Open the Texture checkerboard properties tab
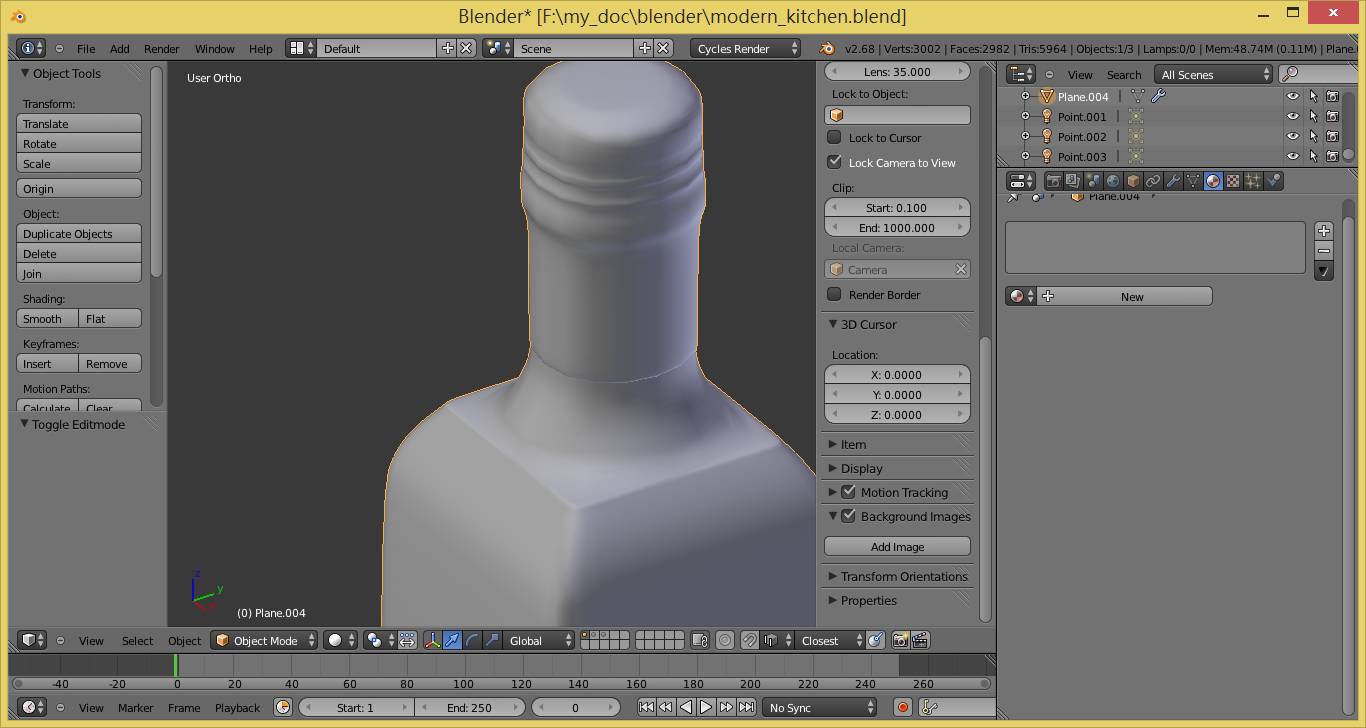Image resolution: width=1366 pixels, height=728 pixels. click(1233, 181)
